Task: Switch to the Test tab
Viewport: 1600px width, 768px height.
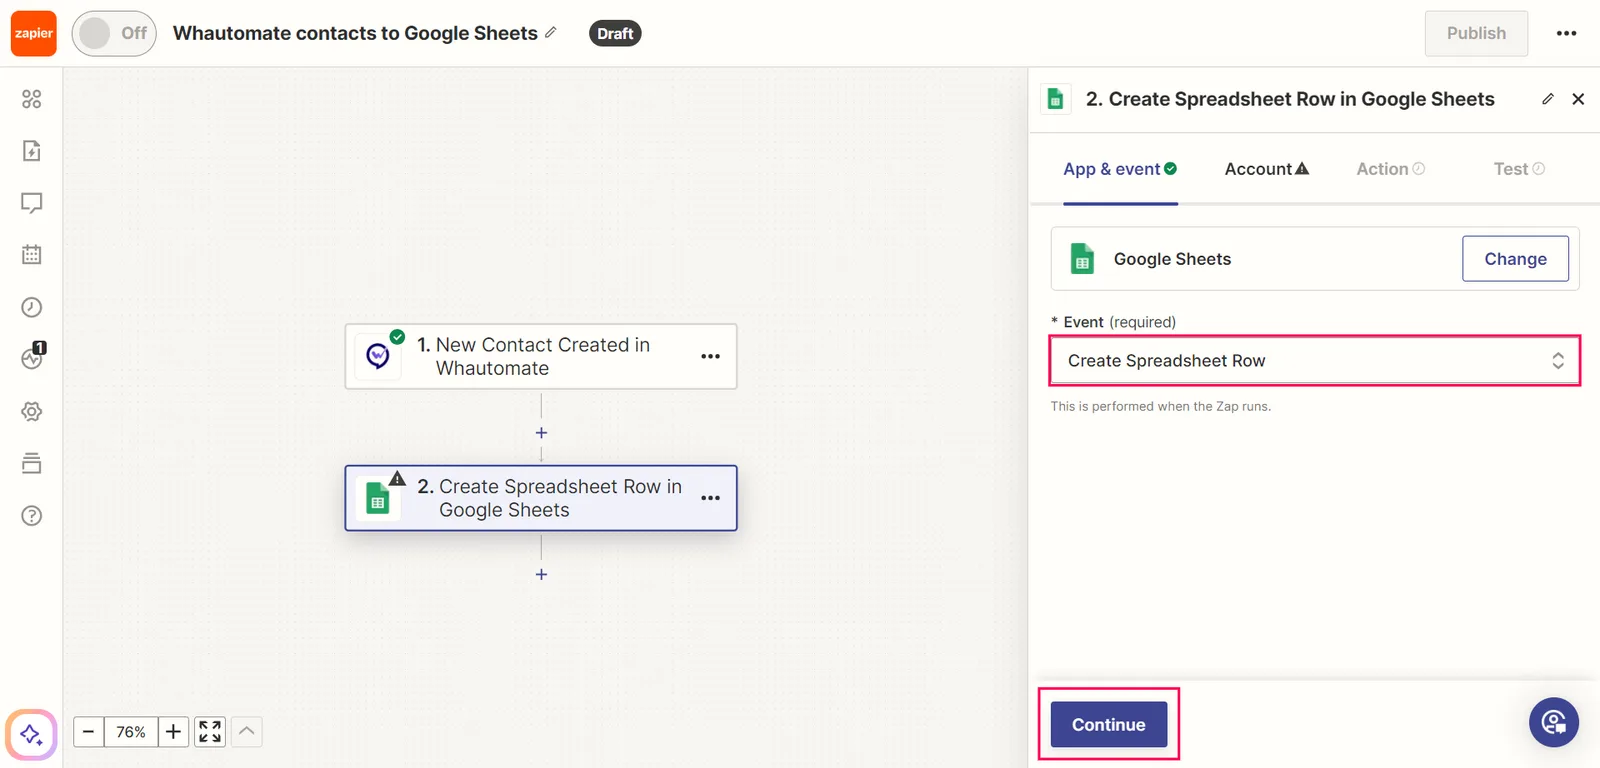Action: 1519,169
